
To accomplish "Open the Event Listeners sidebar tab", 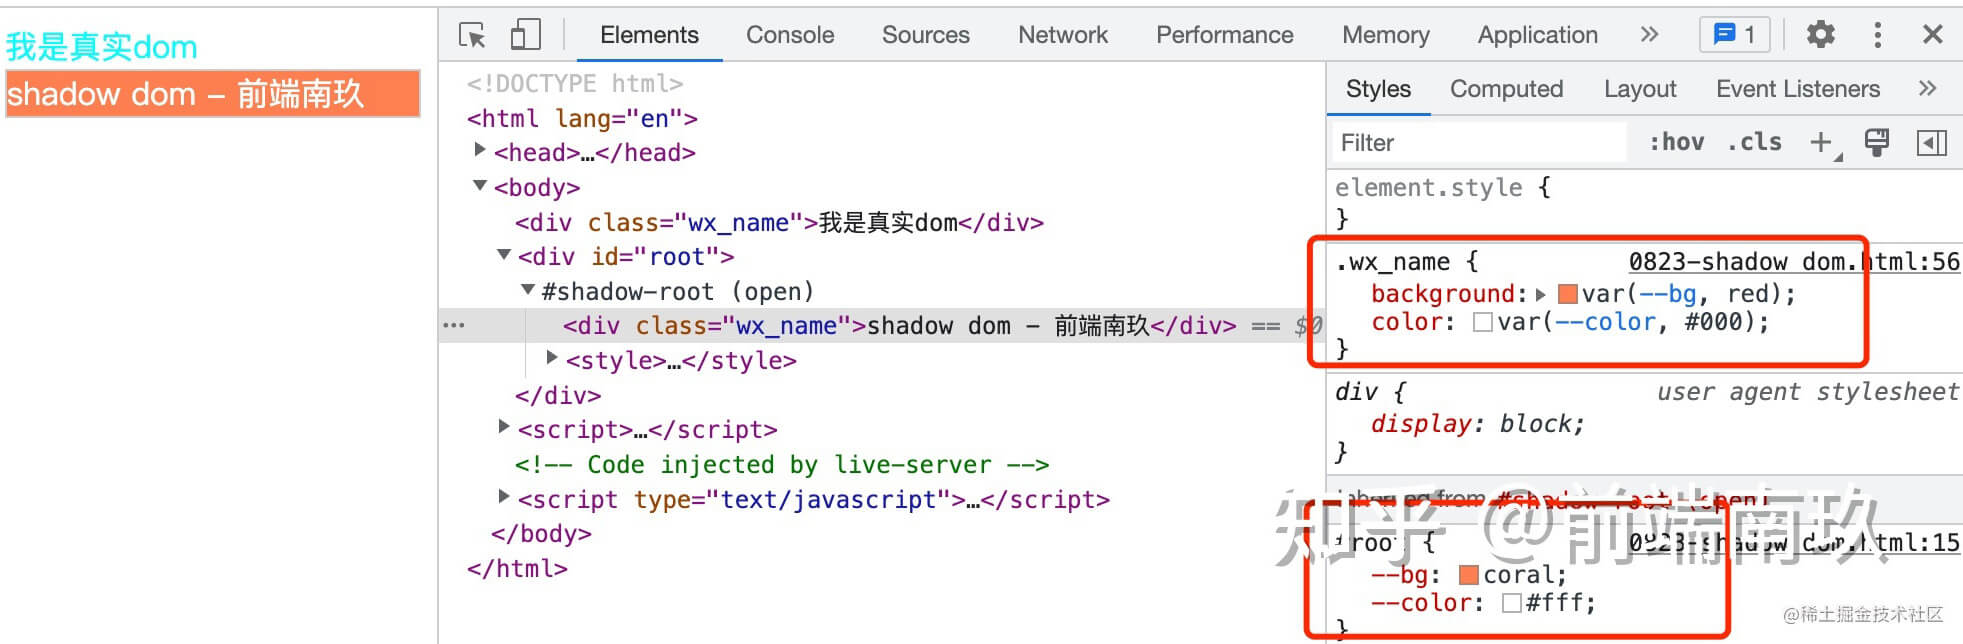I will [x=1798, y=89].
